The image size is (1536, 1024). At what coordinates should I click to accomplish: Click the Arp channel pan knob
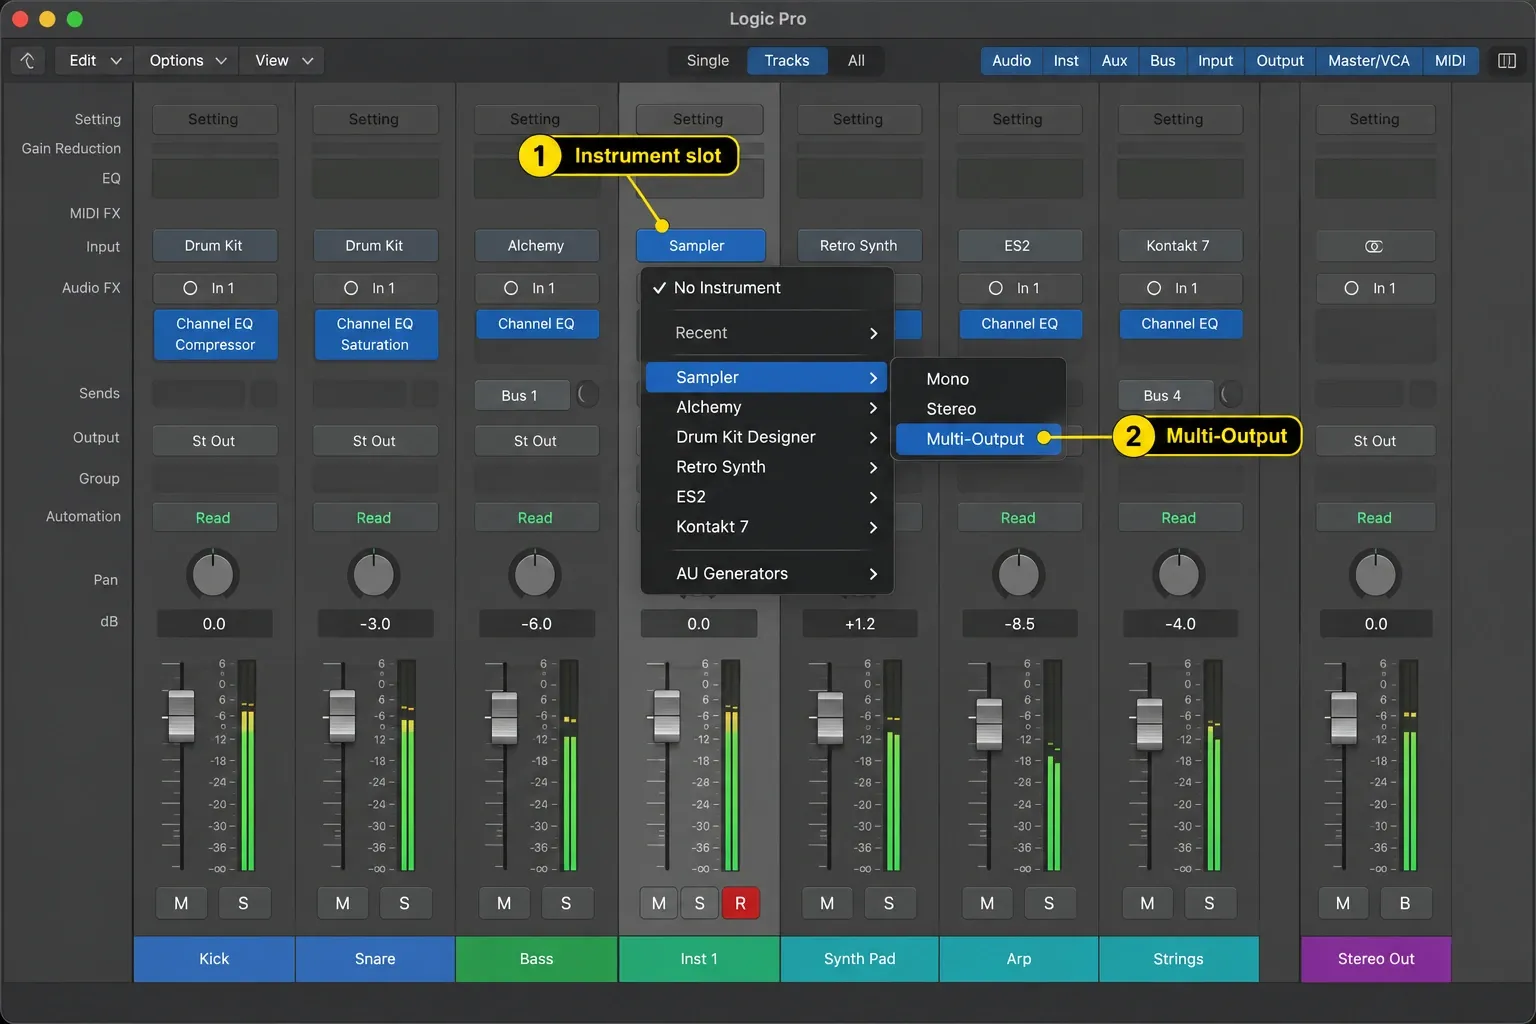tap(1018, 575)
